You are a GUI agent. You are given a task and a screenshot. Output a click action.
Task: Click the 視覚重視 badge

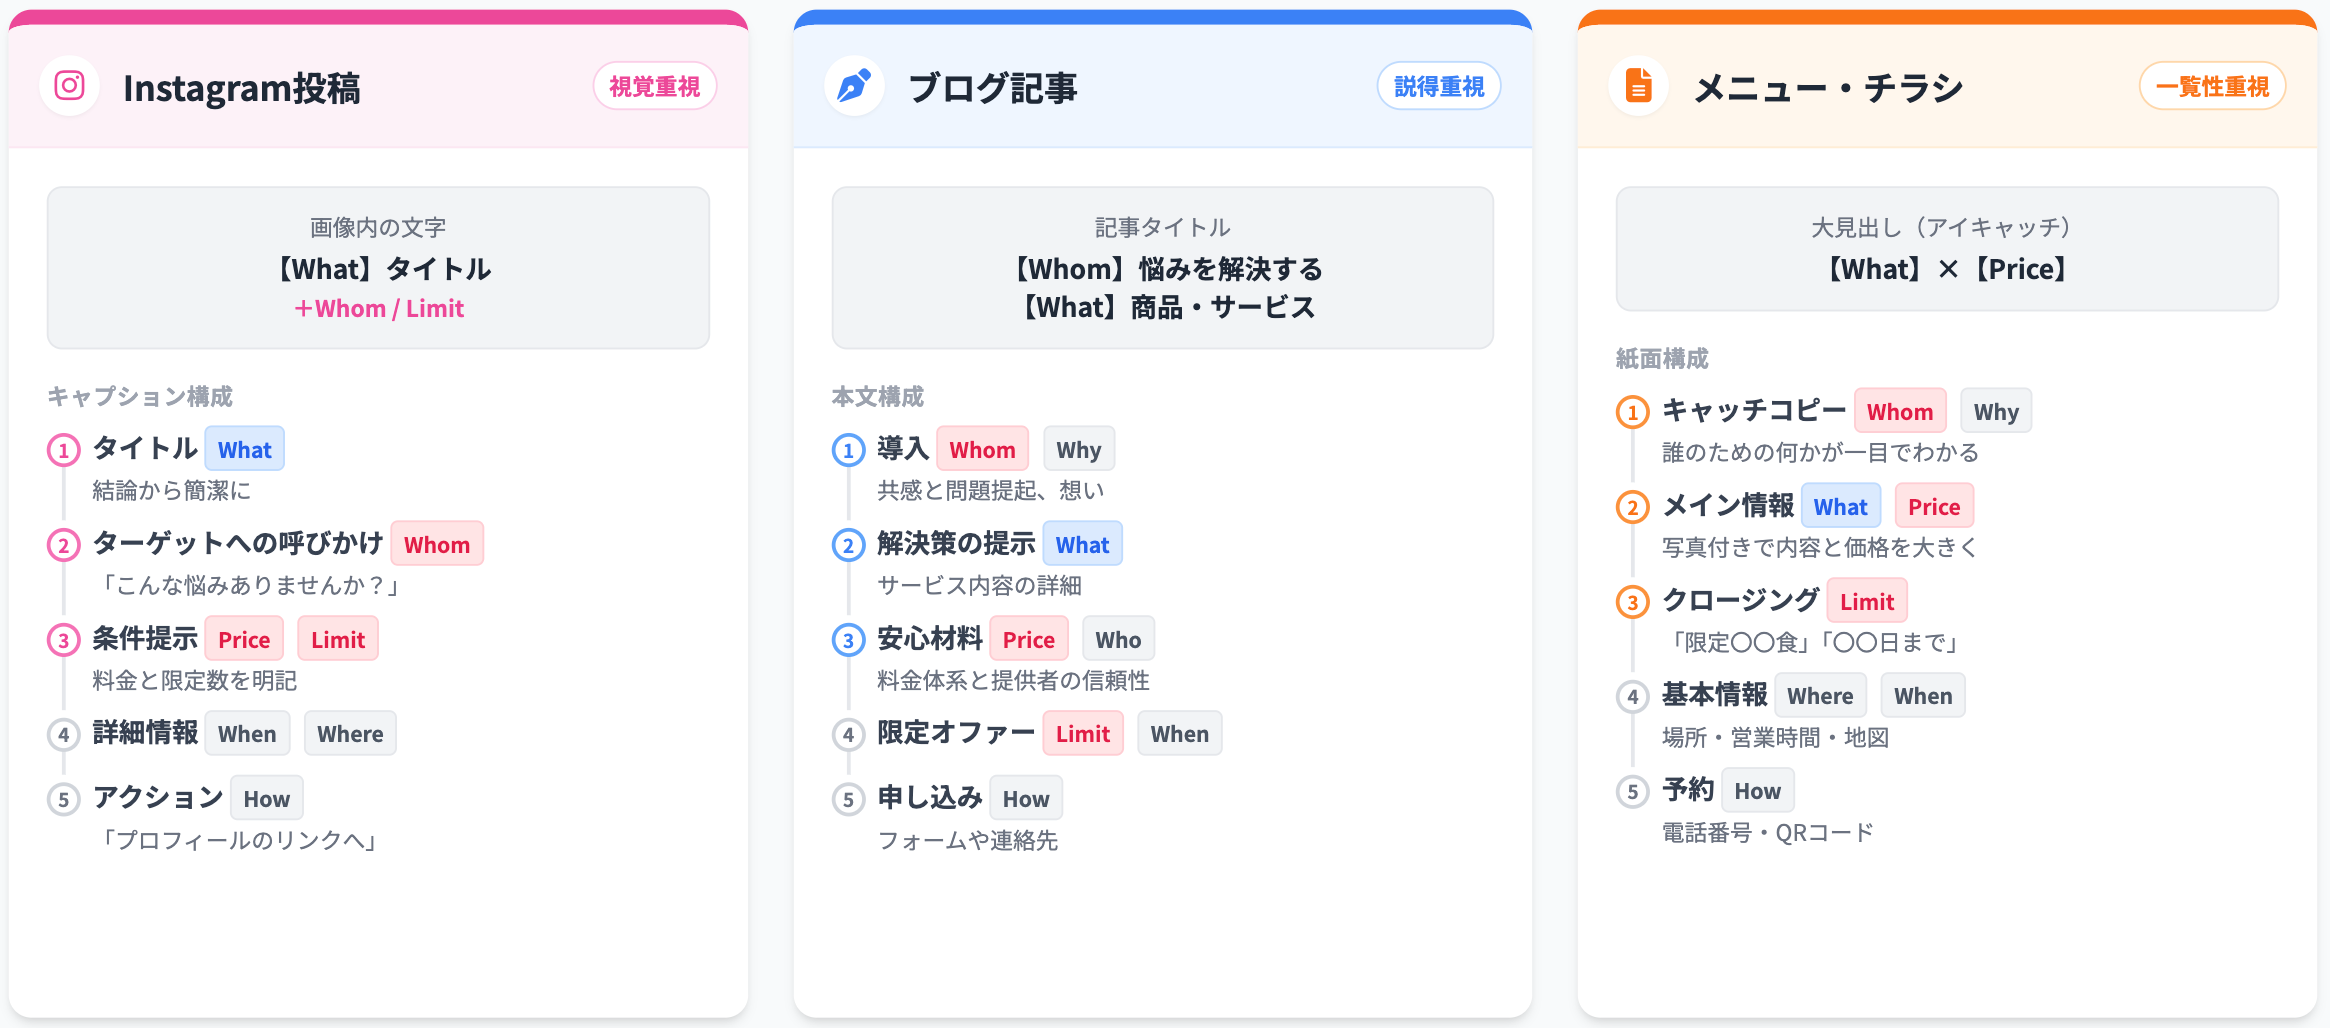pos(655,87)
